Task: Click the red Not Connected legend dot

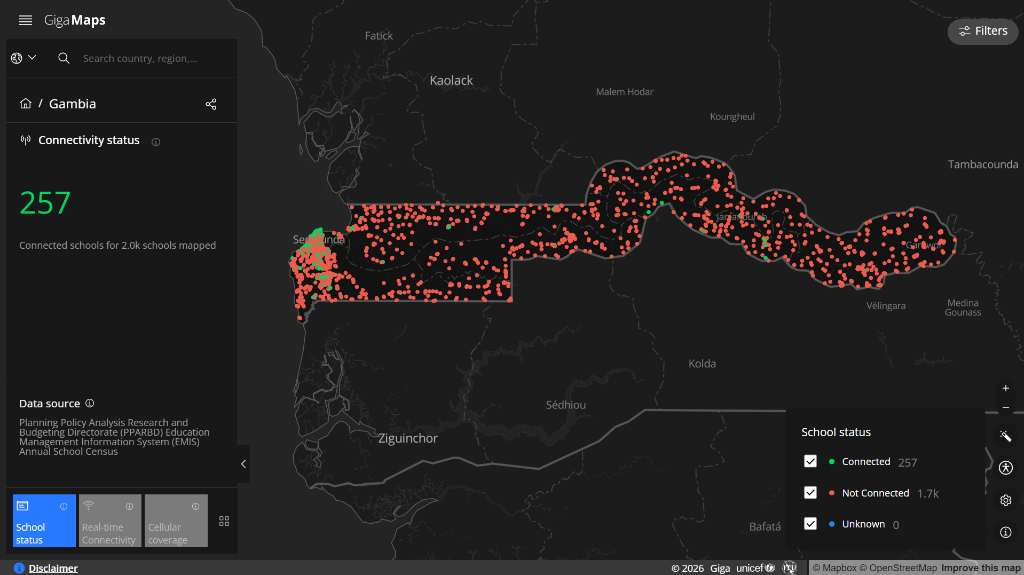Action: (831, 493)
